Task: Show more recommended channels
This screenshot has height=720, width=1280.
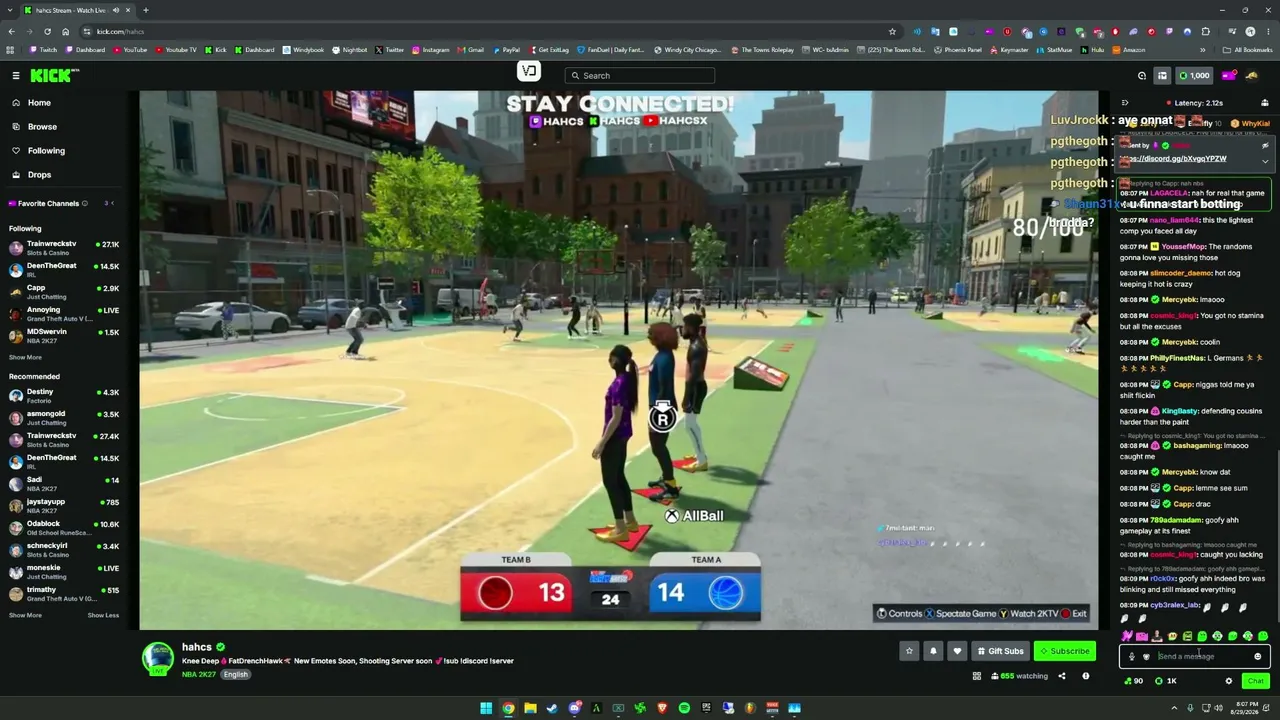Action: (x=25, y=615)
